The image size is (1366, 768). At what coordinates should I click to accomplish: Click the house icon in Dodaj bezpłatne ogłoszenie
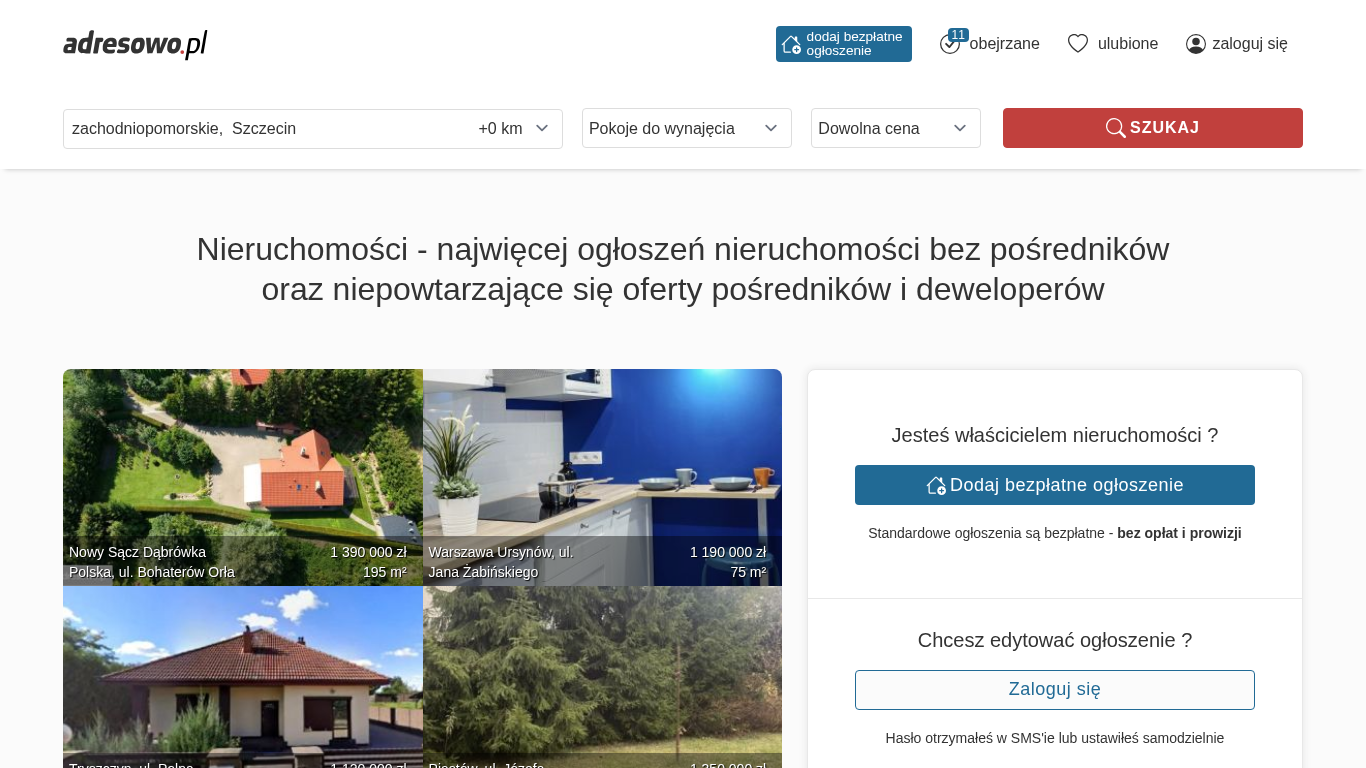[x=936, y=485]
